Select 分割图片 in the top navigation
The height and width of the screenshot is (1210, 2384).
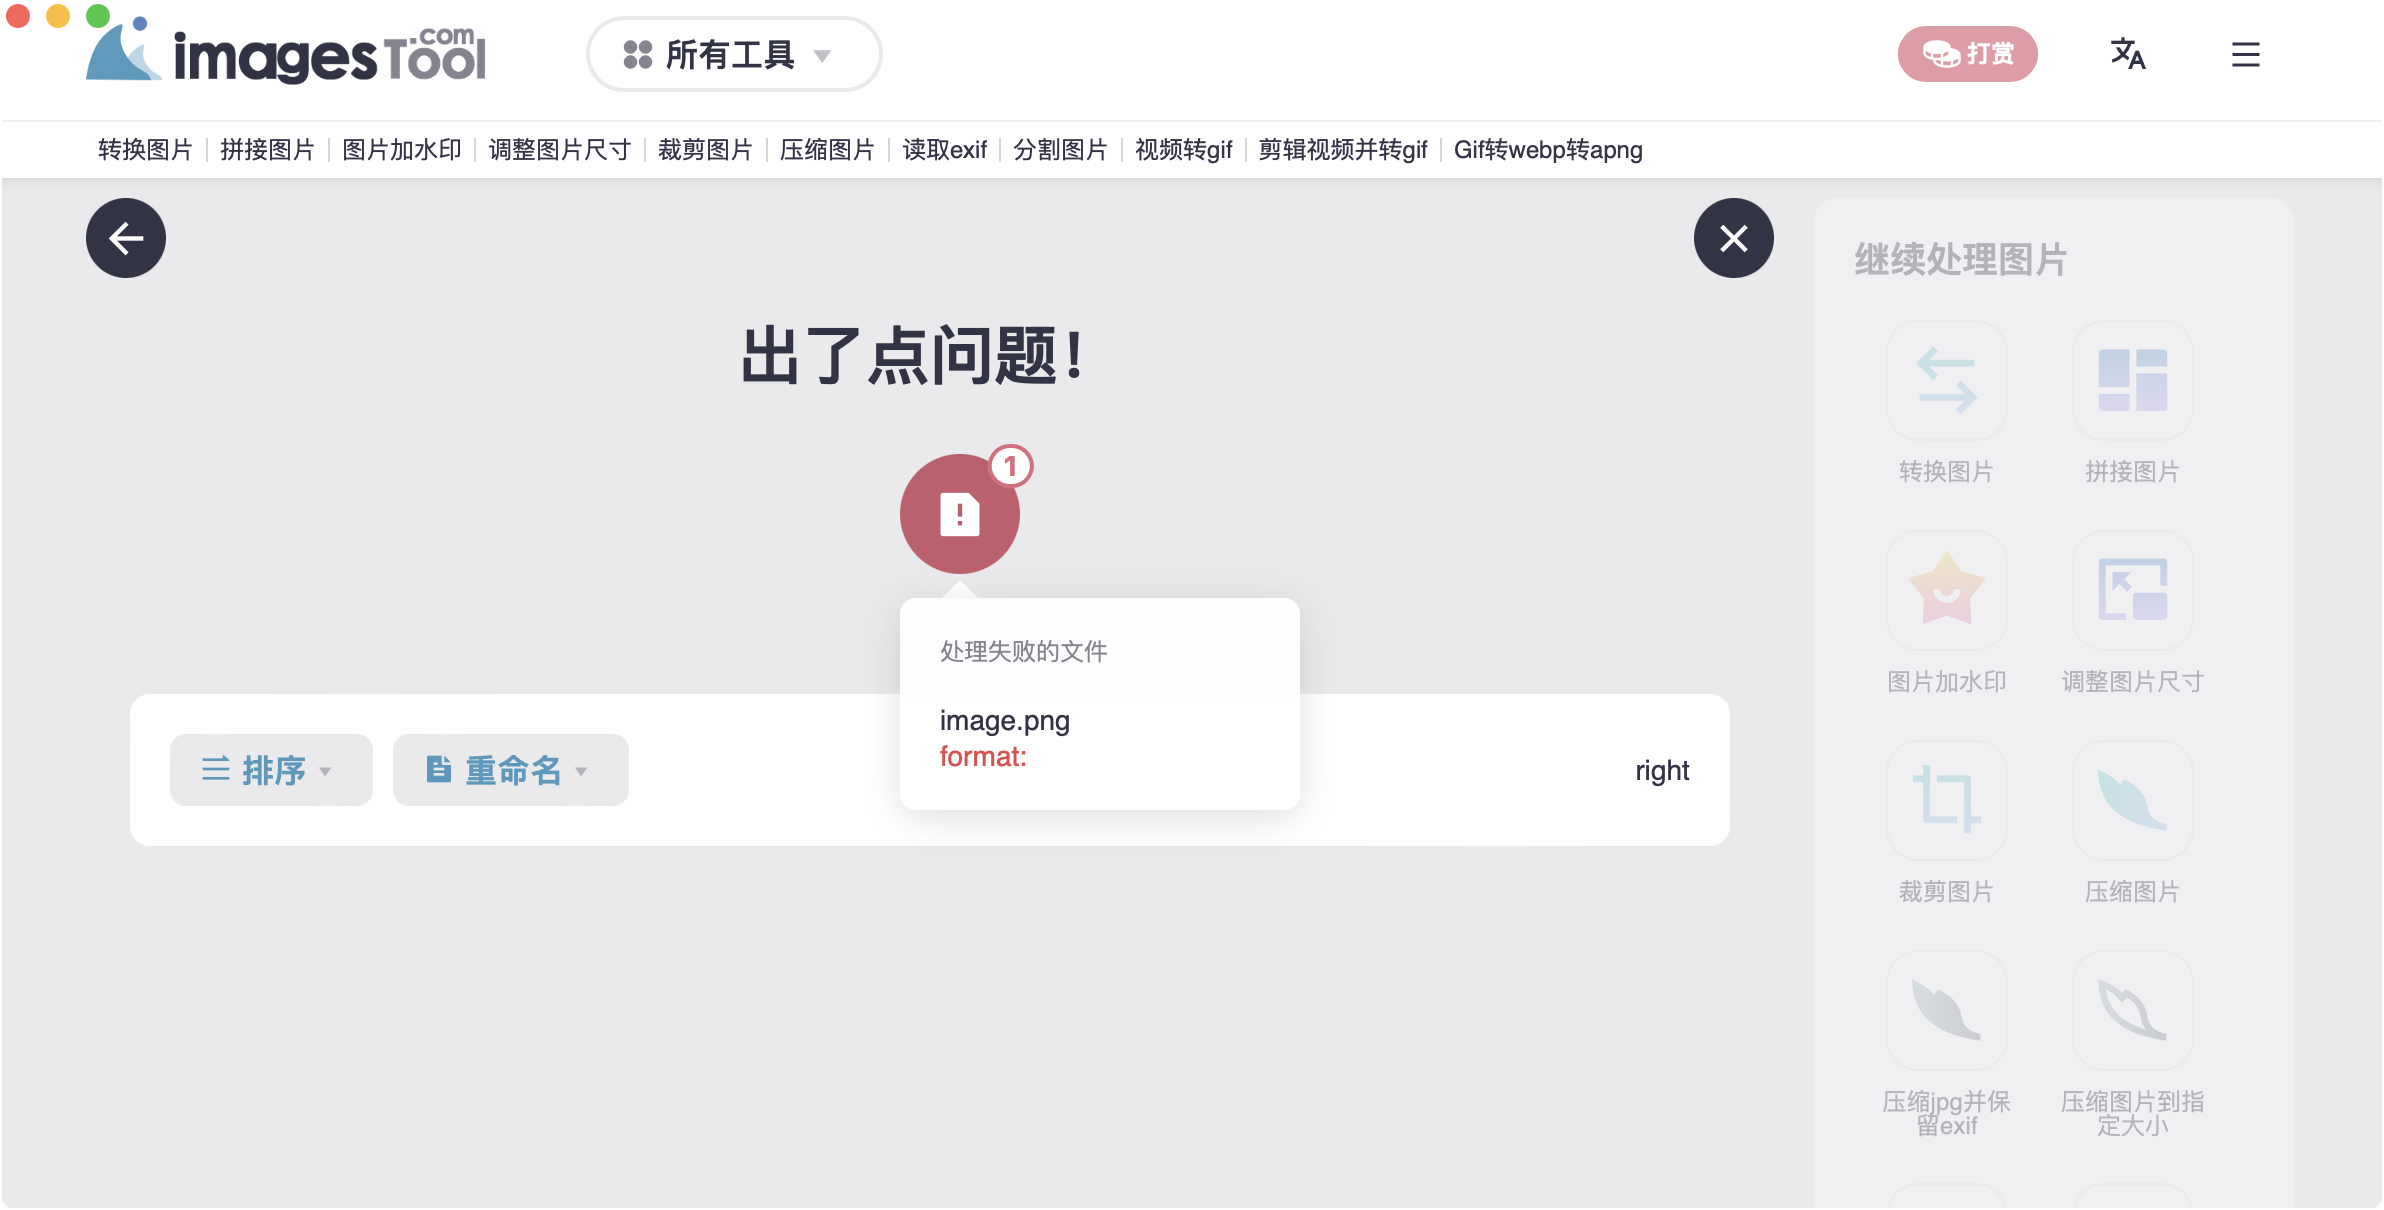1061,149
